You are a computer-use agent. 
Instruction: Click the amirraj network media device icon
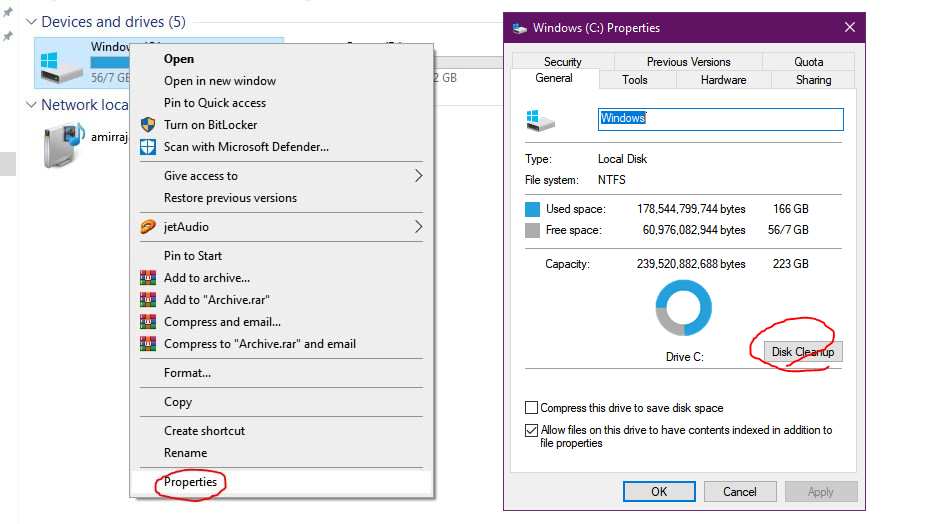(63, 144)
